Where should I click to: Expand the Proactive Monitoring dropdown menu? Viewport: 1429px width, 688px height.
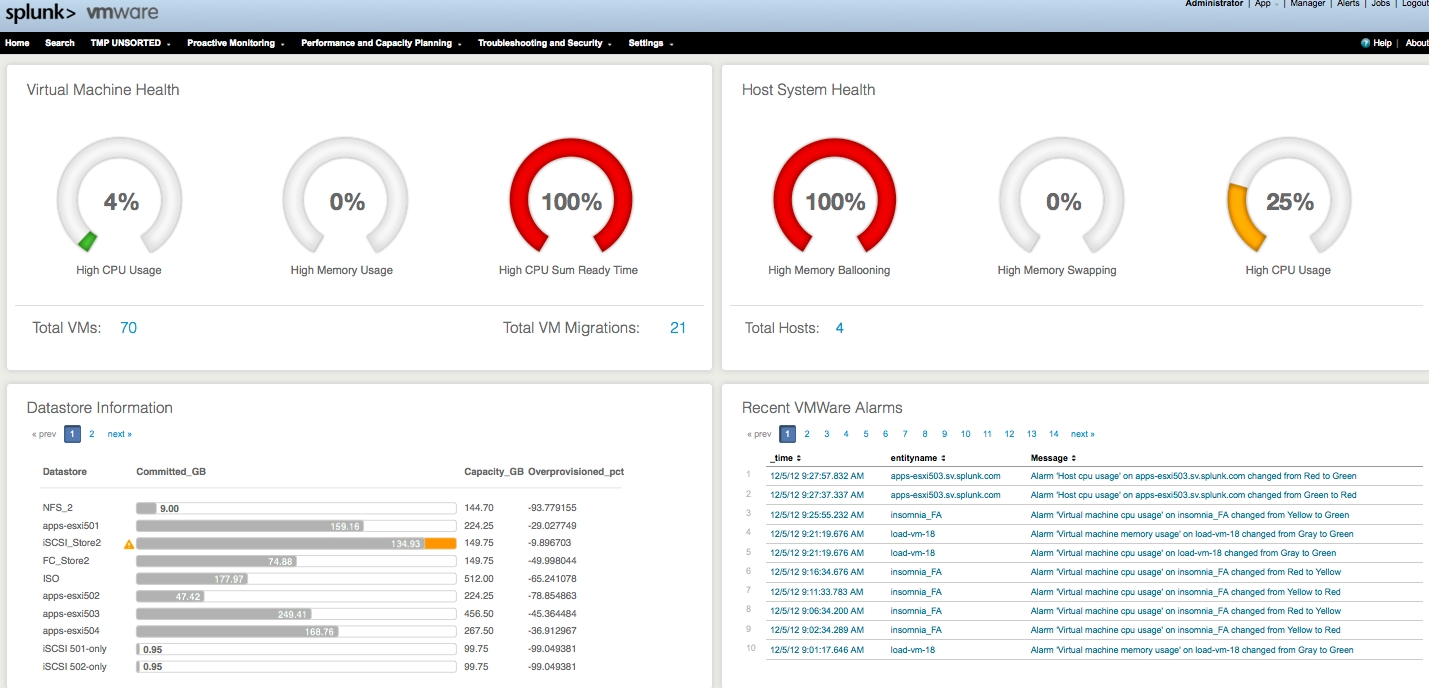click(x=236, y=43)
